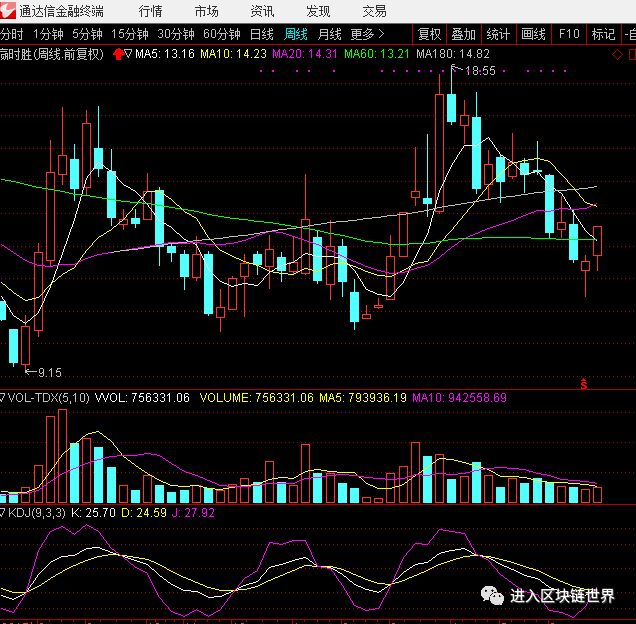The image size is (636, 624).
Task: Click the 标记 mark button
Action: click(604, 34)
